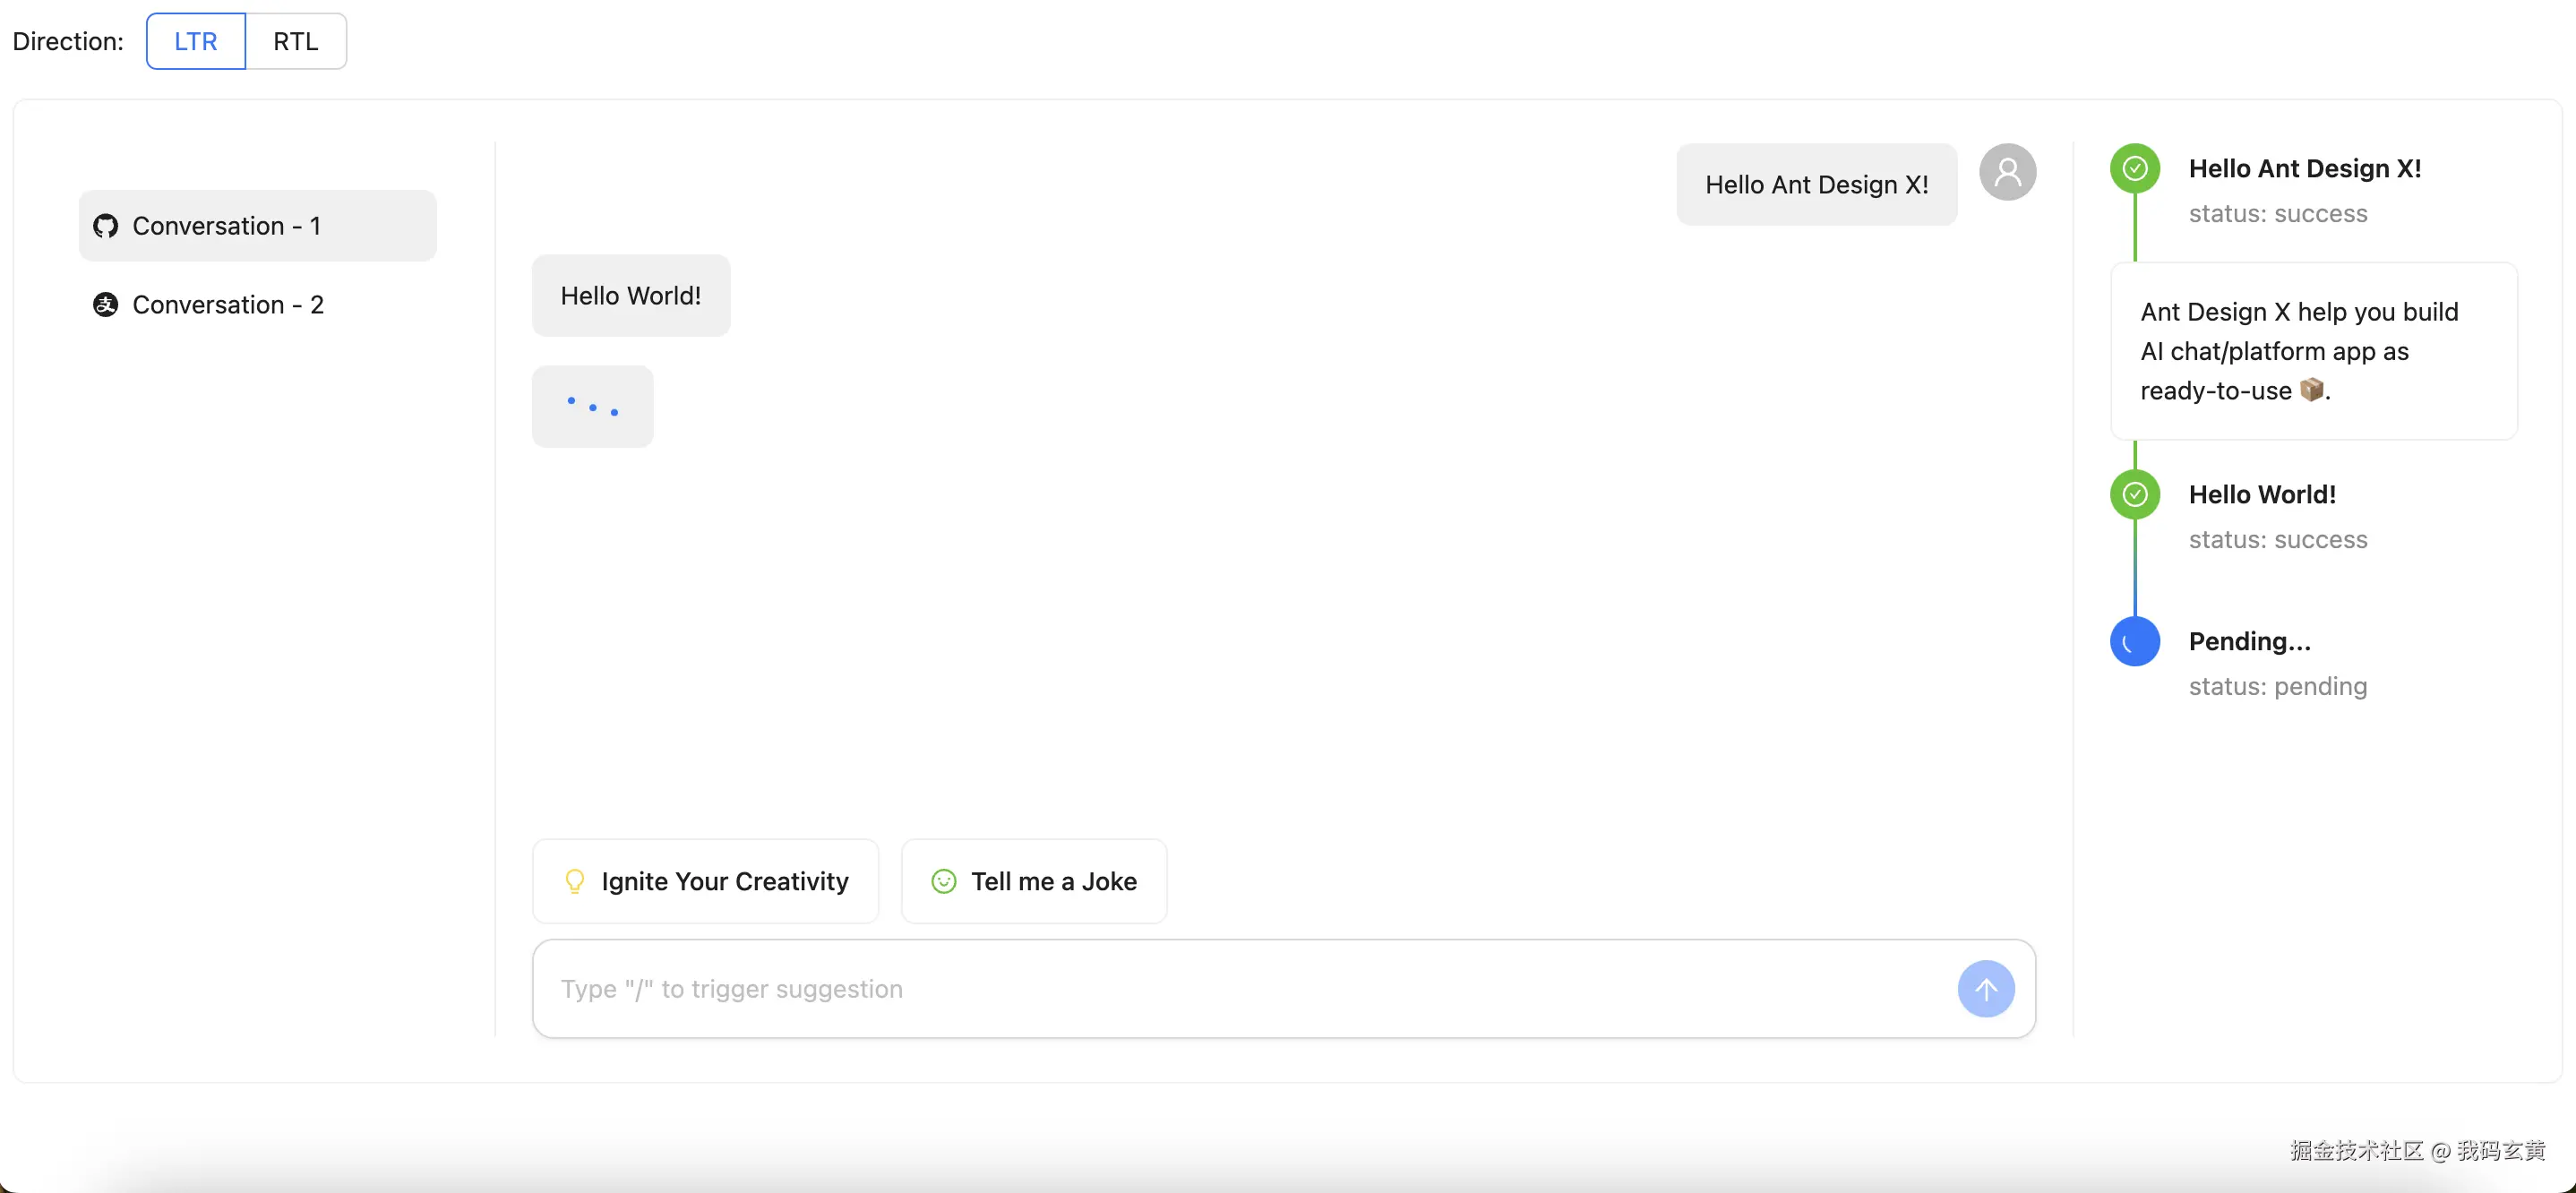Image resolution: width=2576 pixels, height=1193 pixels.
Task: Focus the message input field
Action: [x=1240, y=988]
